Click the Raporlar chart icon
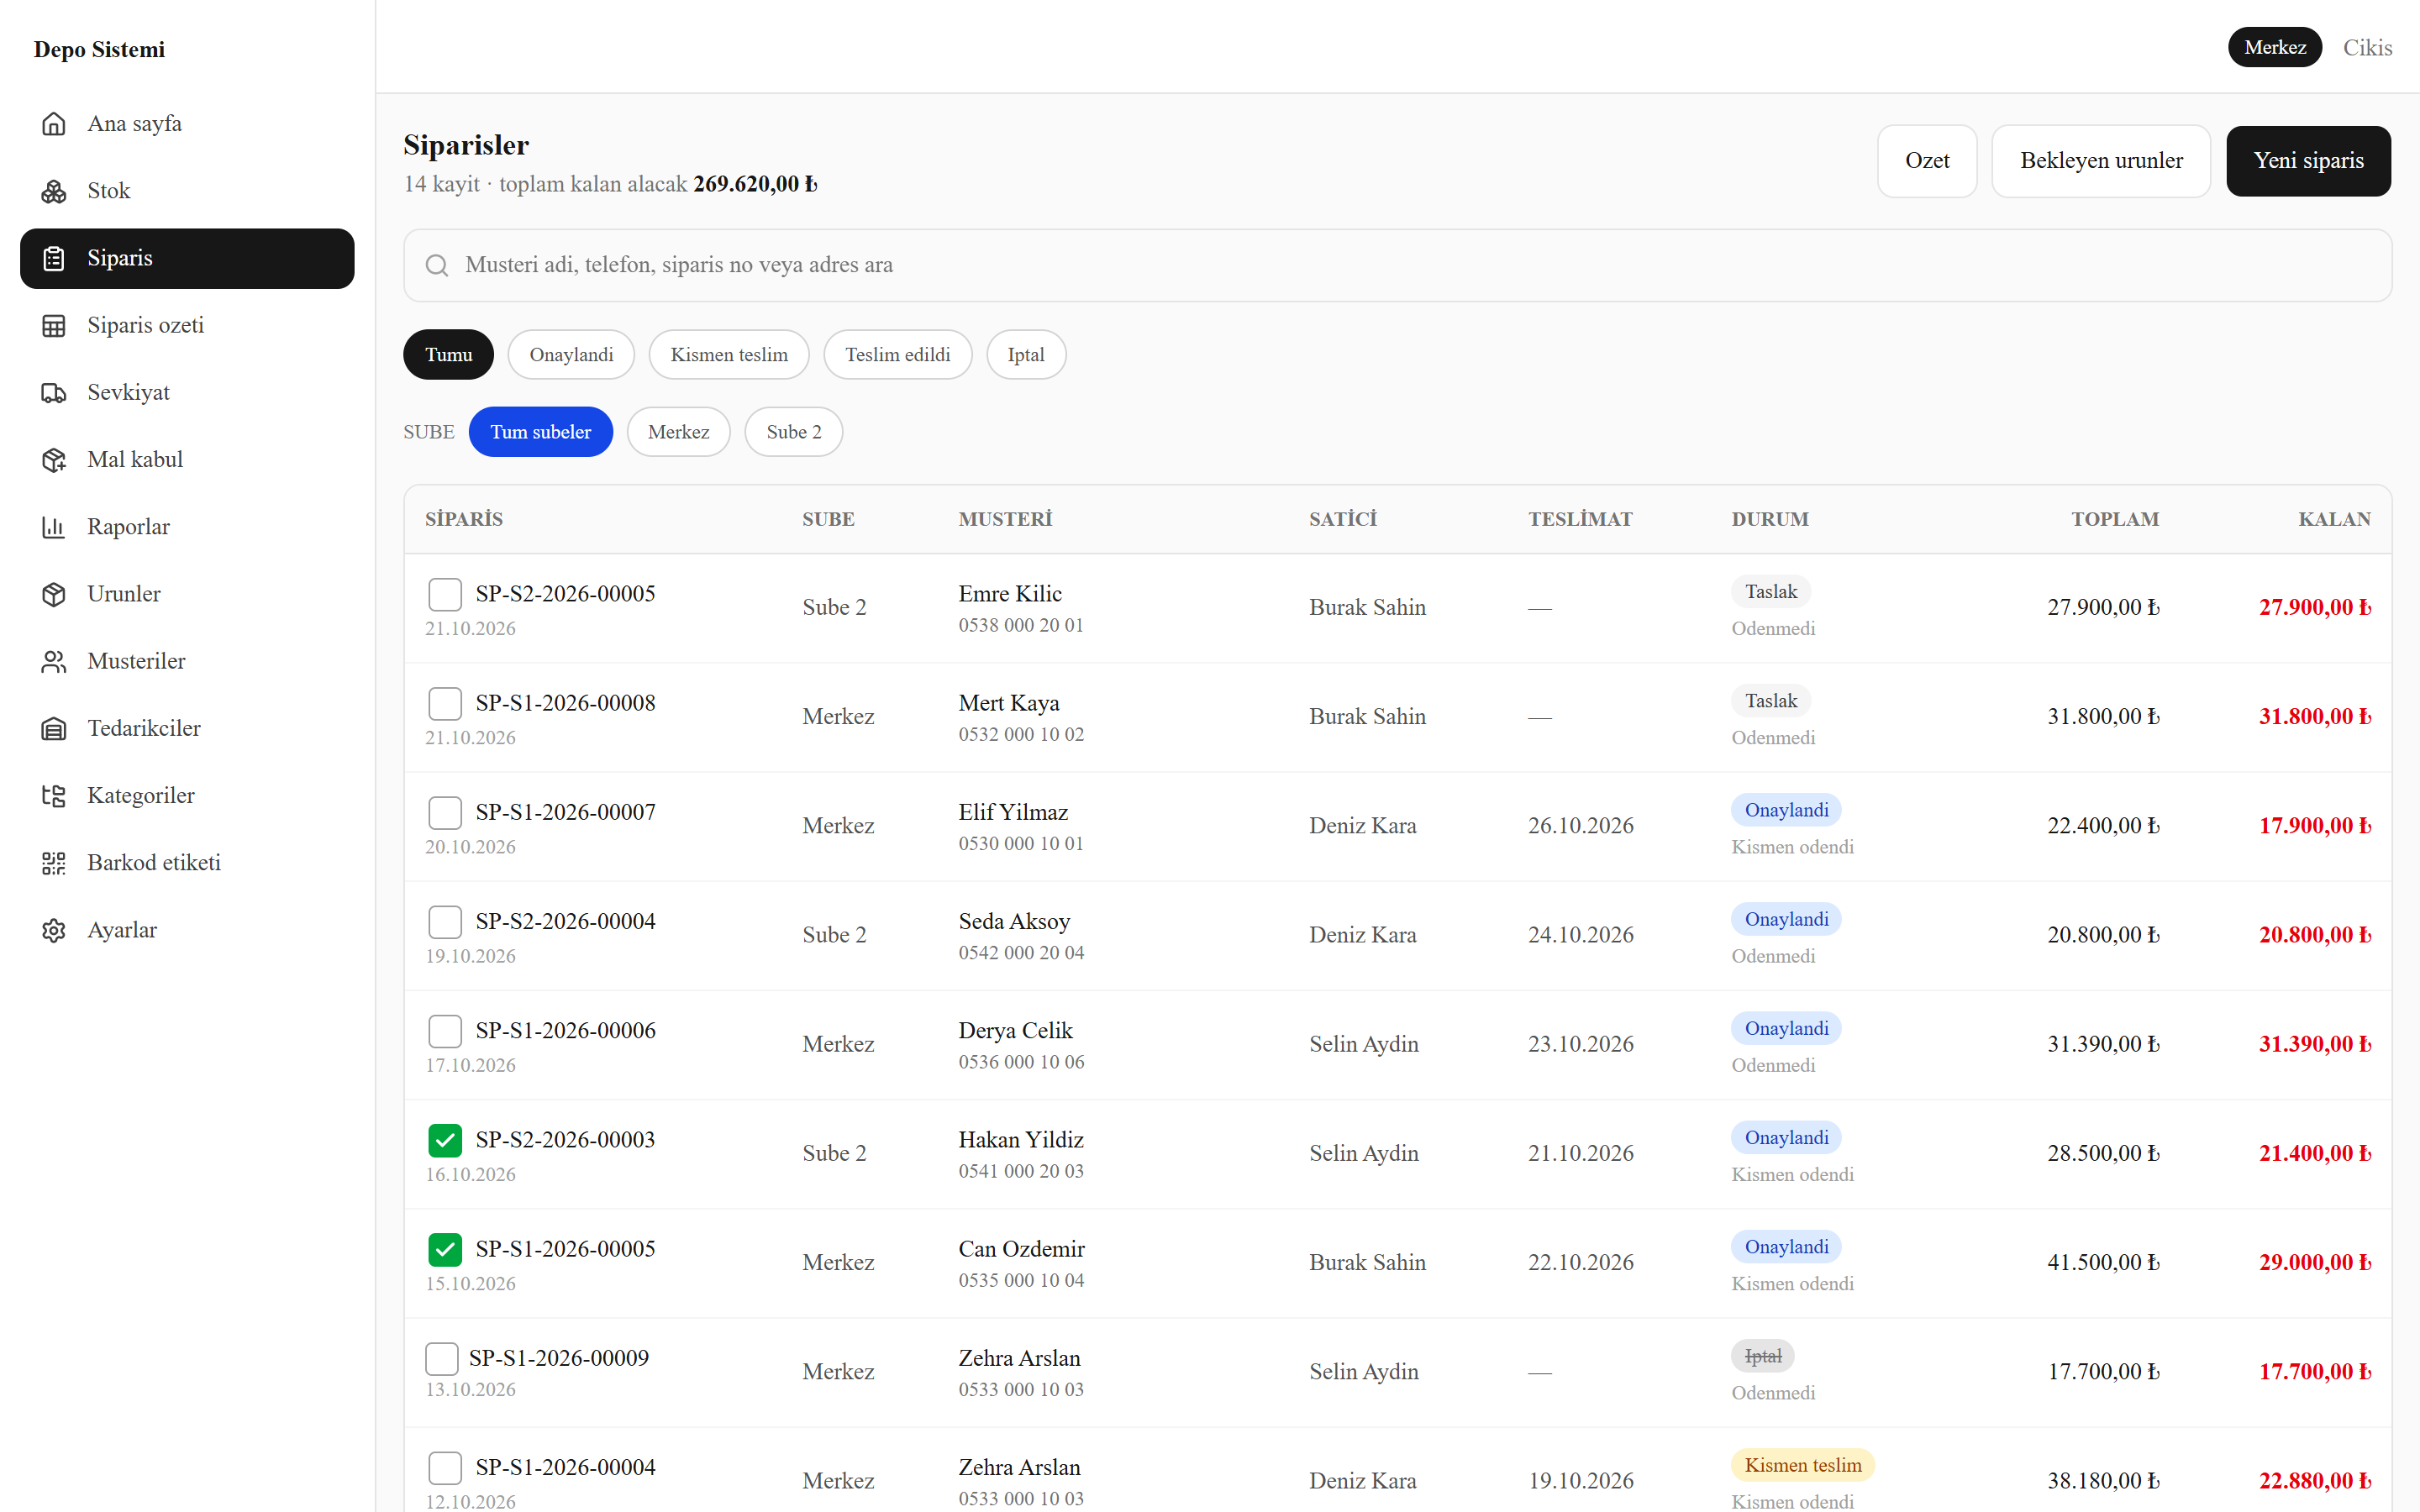The width and height of the screenshot is (2420, 1512). pyautogui.click(x=54, y=527)
